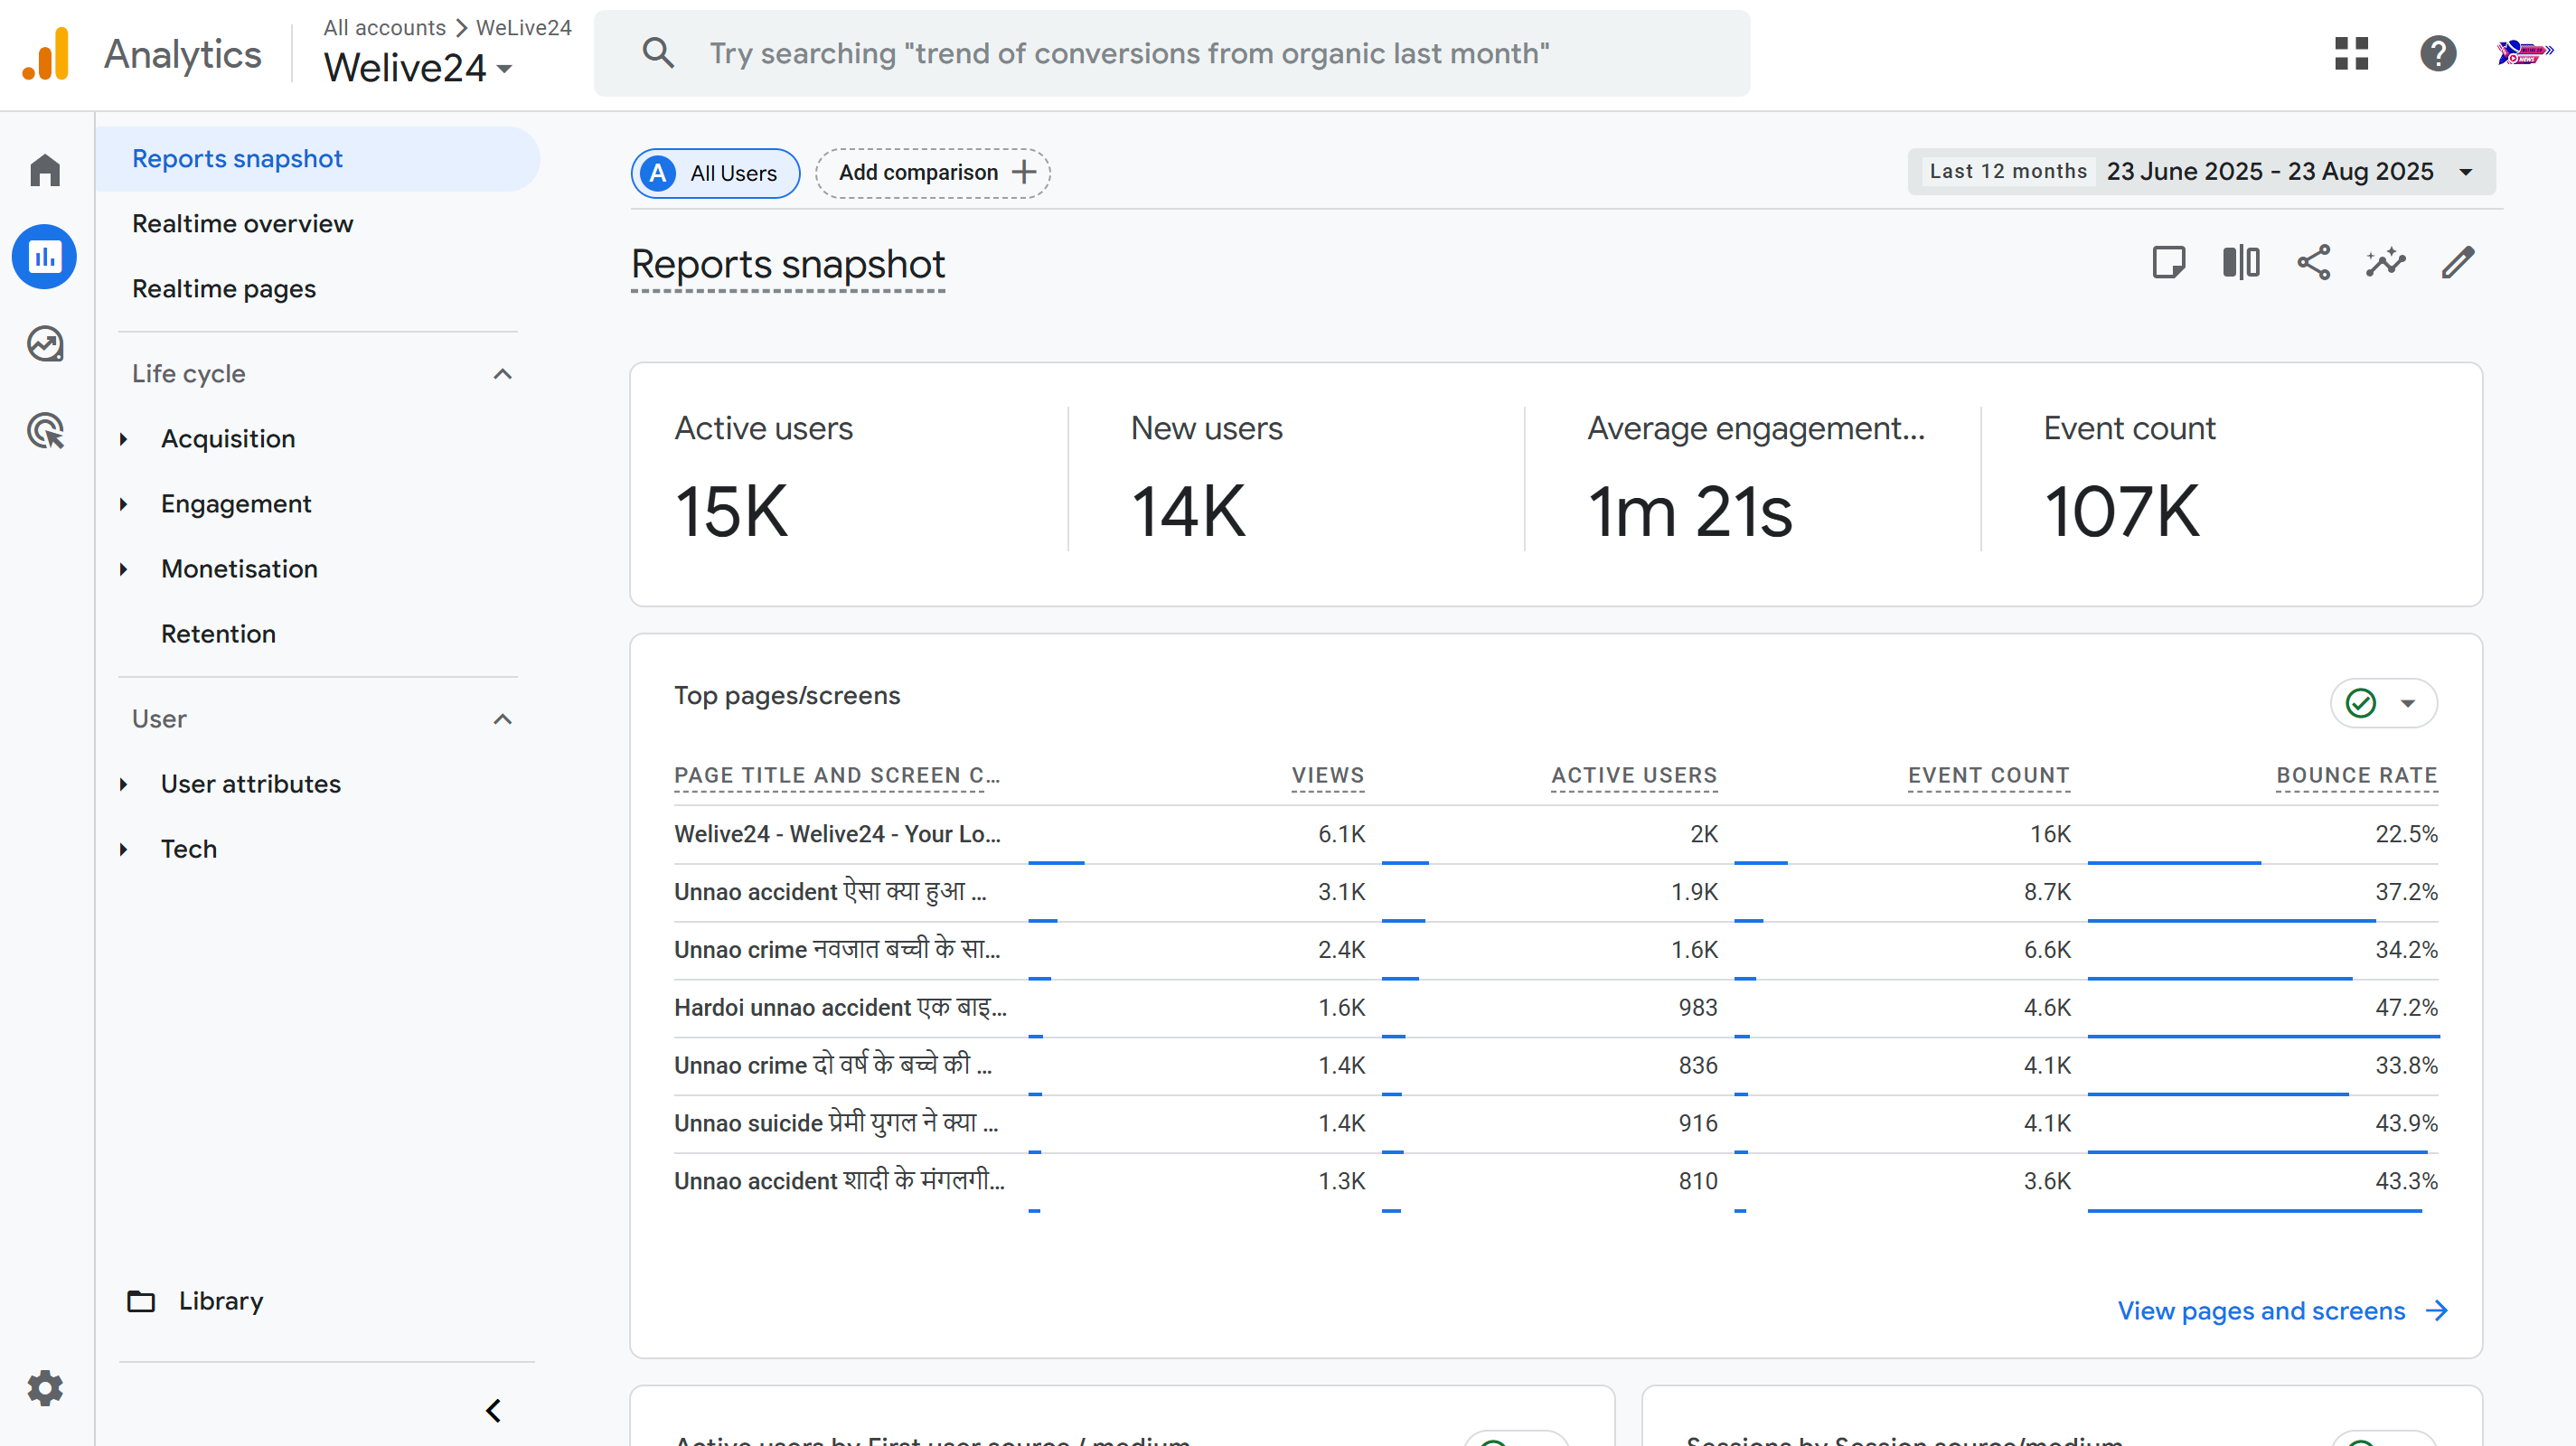Viewport: 2576px width, 1446px height.
Task: Click the A badge in All Users chip
Action: 658,173
